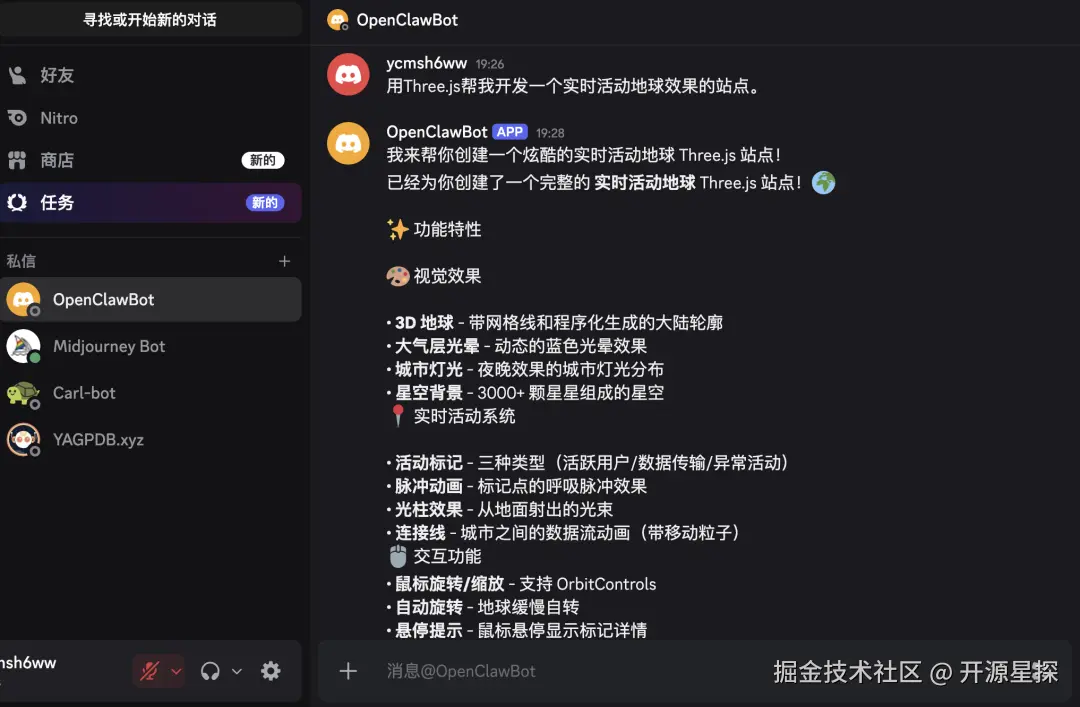Viewport: 1080px width, 707px height.
Task: Open YAGPDB.xyz direct message
Action: pos(150,440)
